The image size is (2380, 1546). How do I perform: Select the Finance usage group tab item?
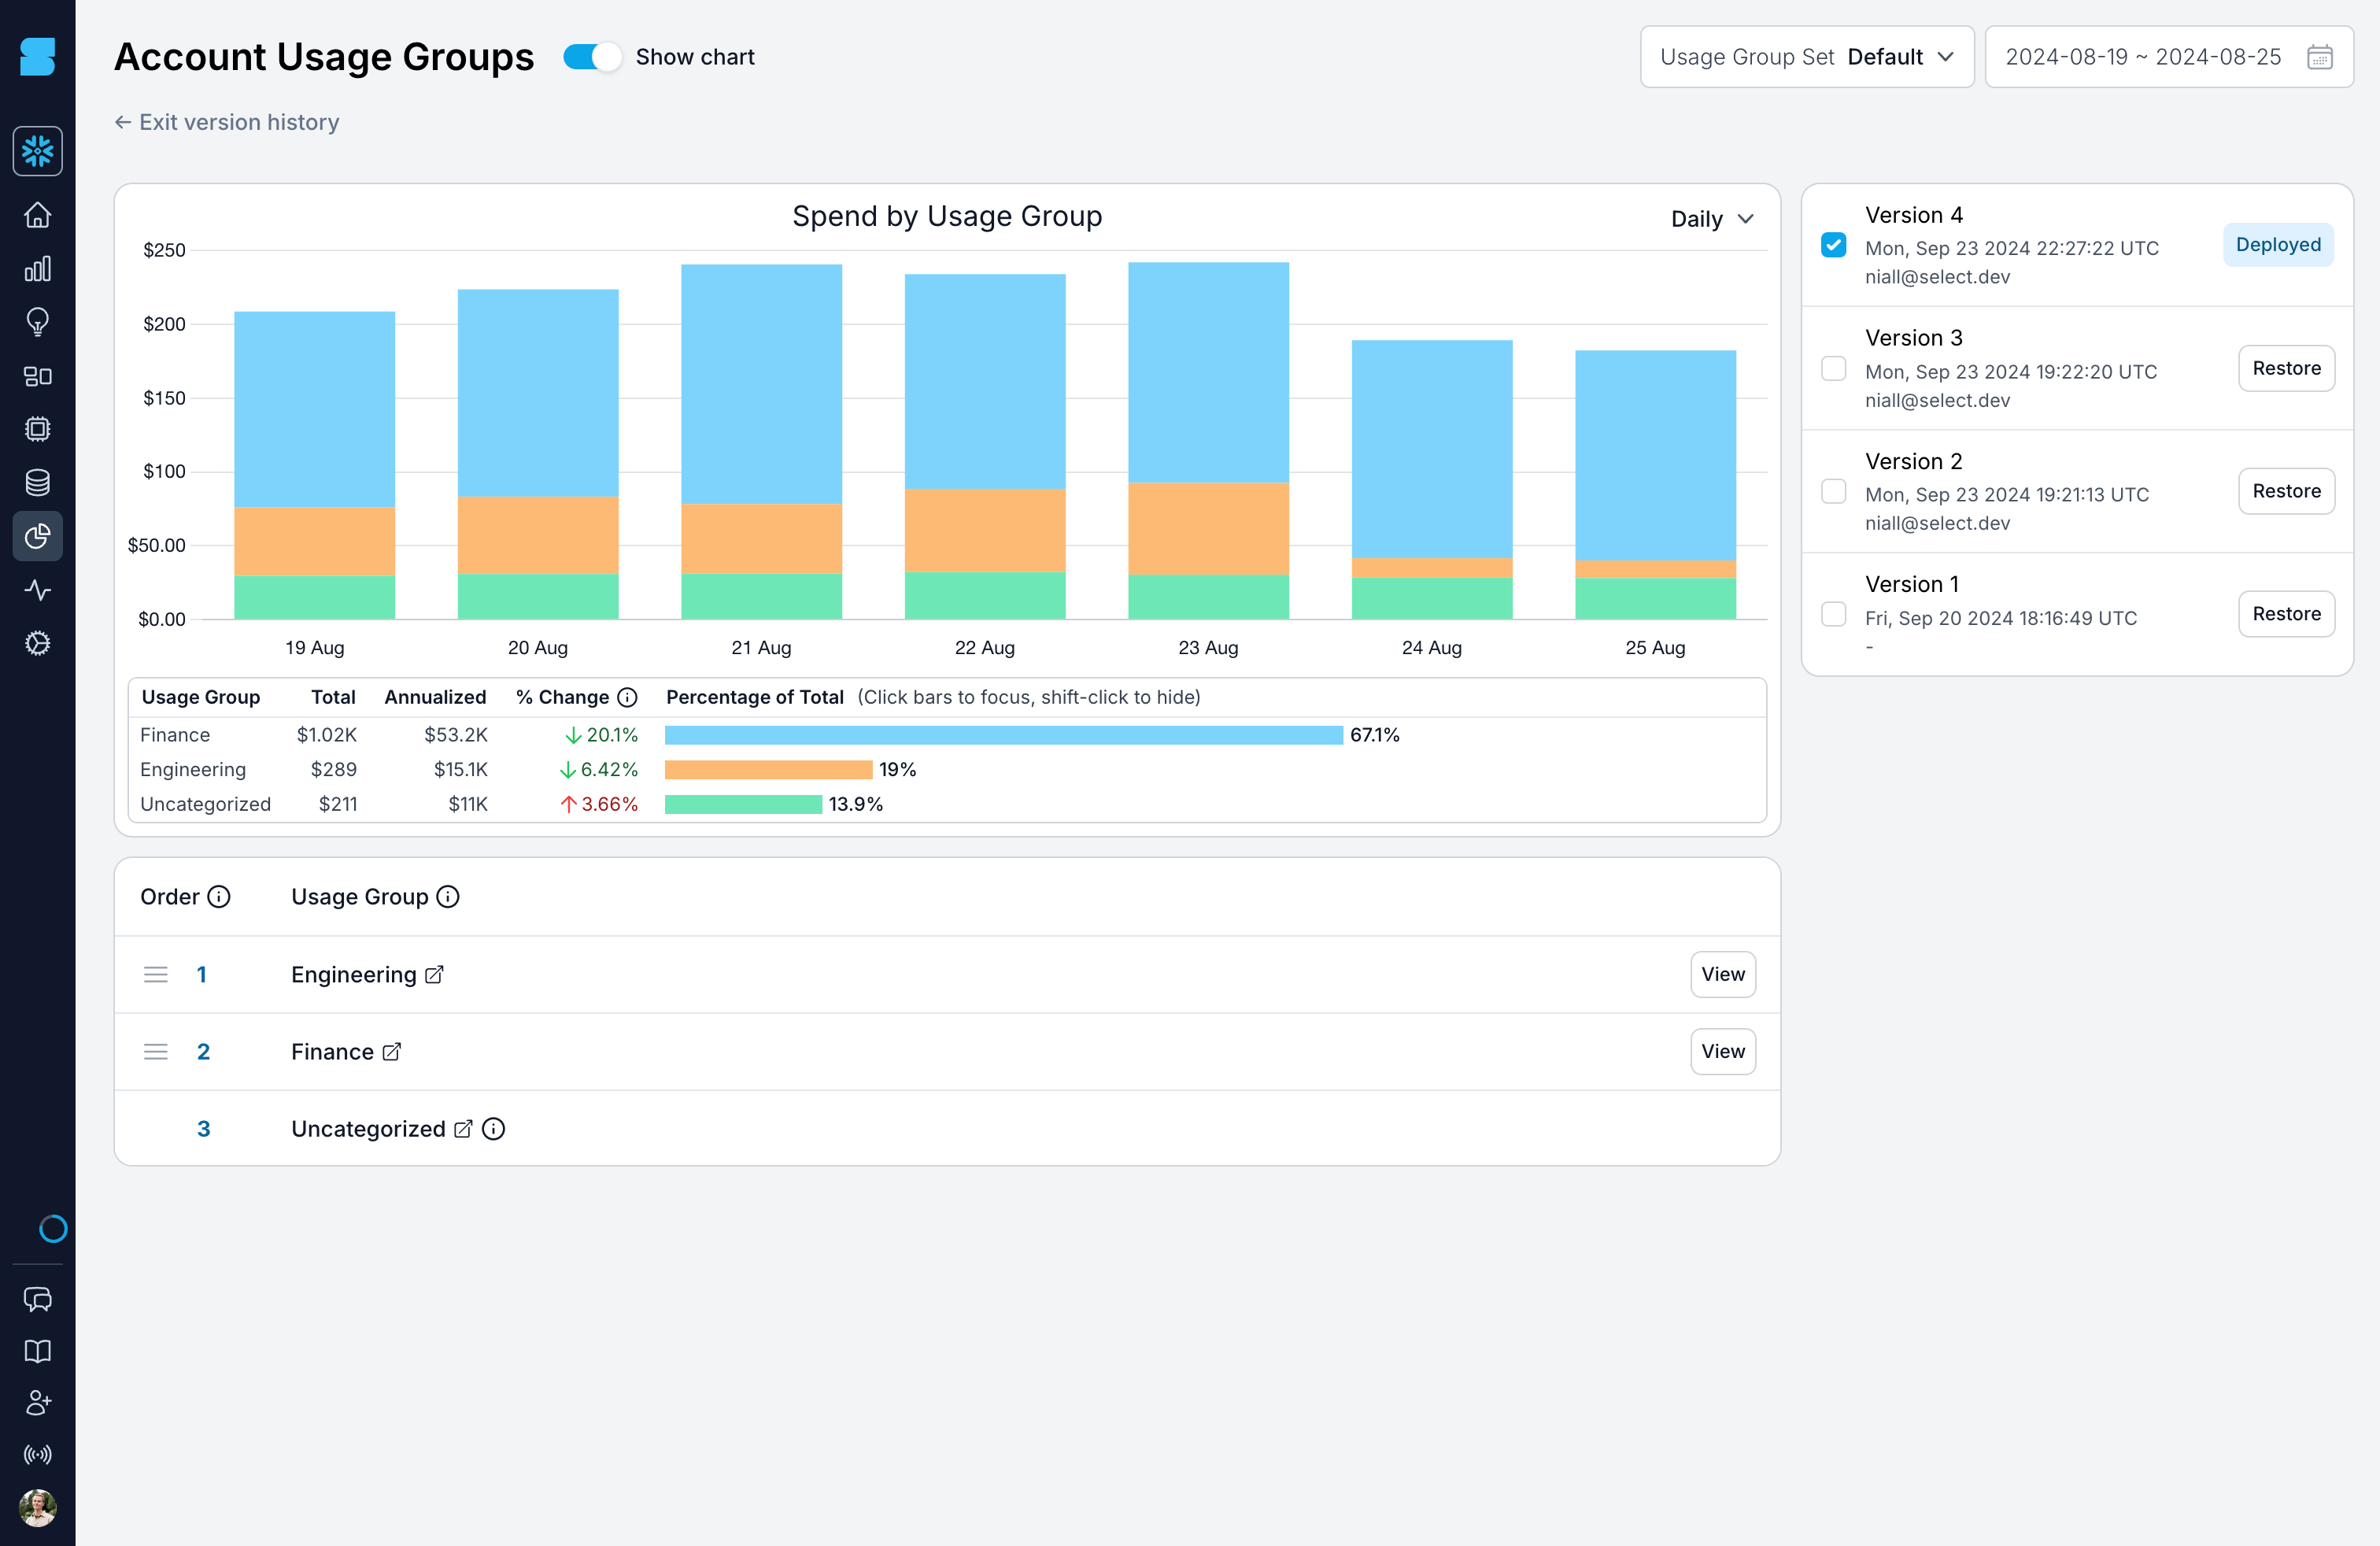pos(331,1052)
